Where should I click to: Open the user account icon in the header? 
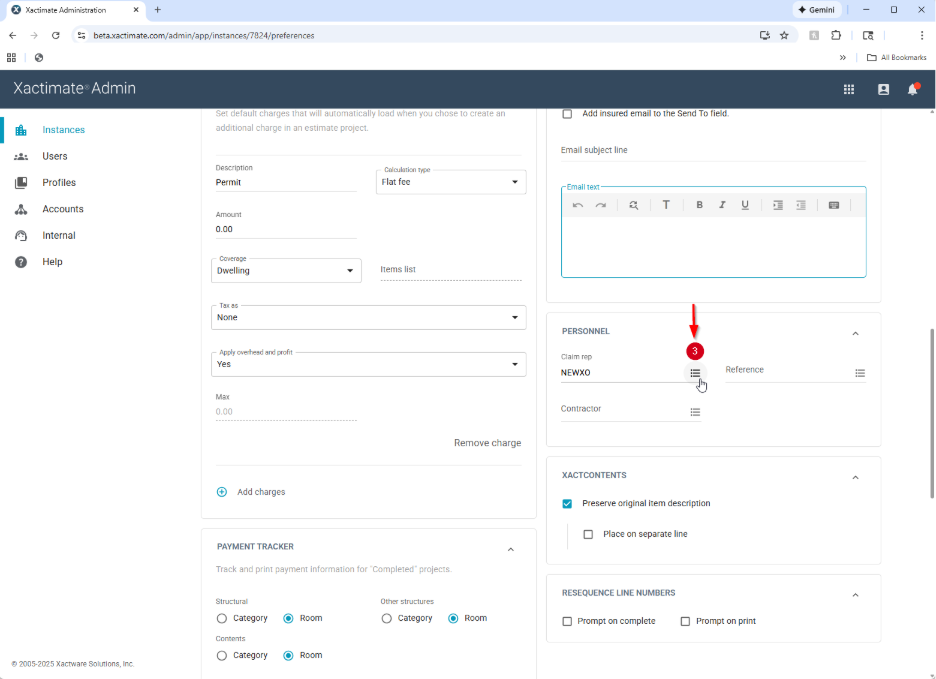tap(883, 89)
